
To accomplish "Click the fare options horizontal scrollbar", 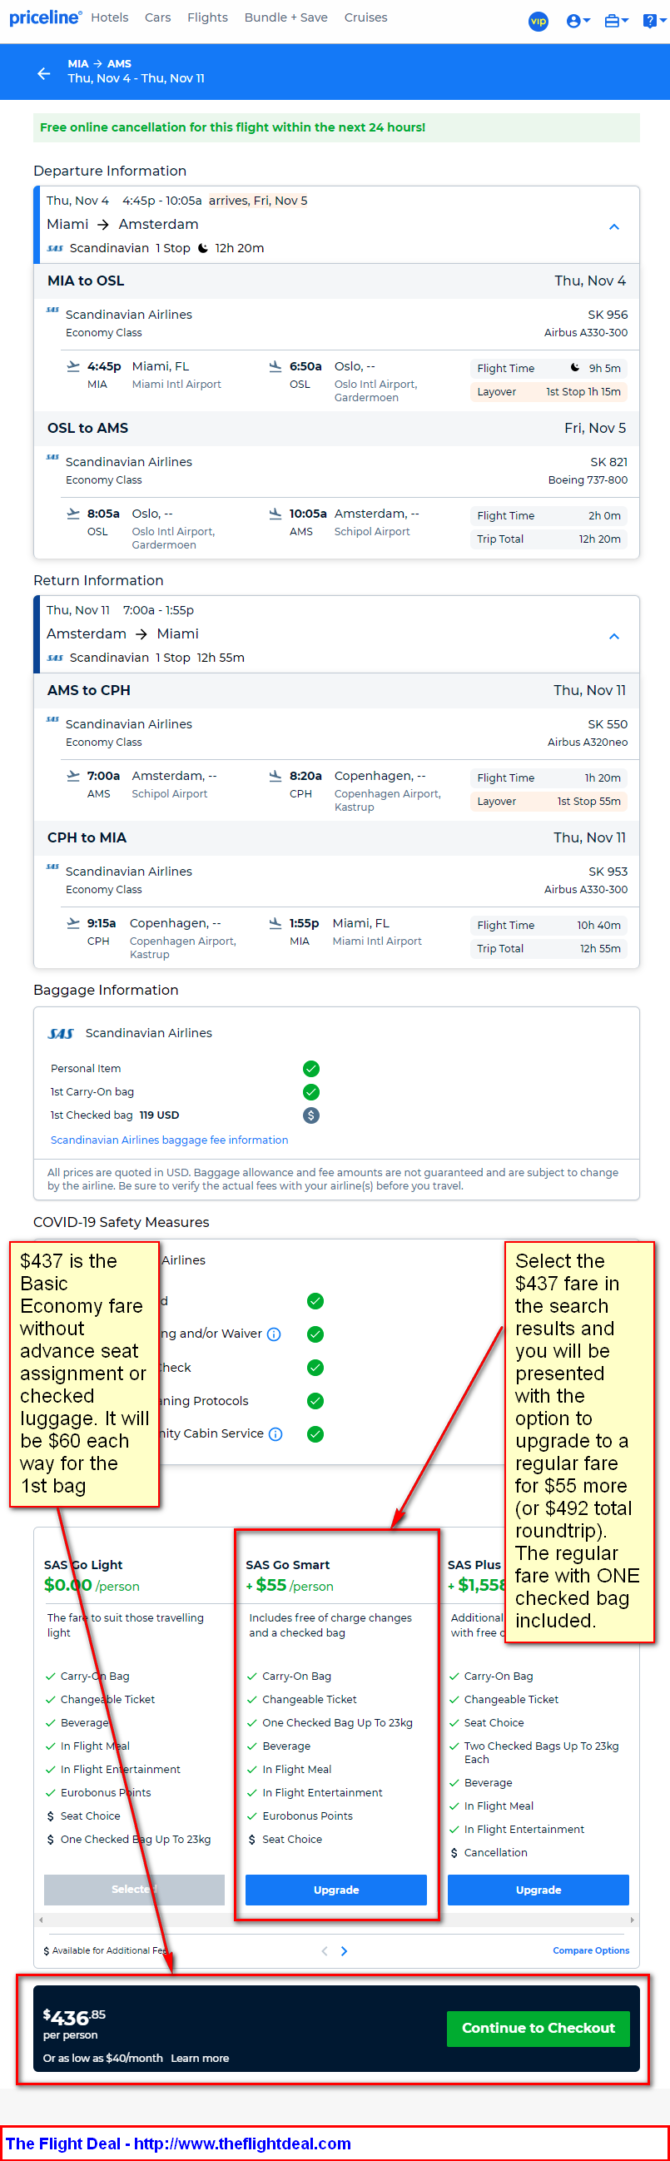I will click(336, 1920).
